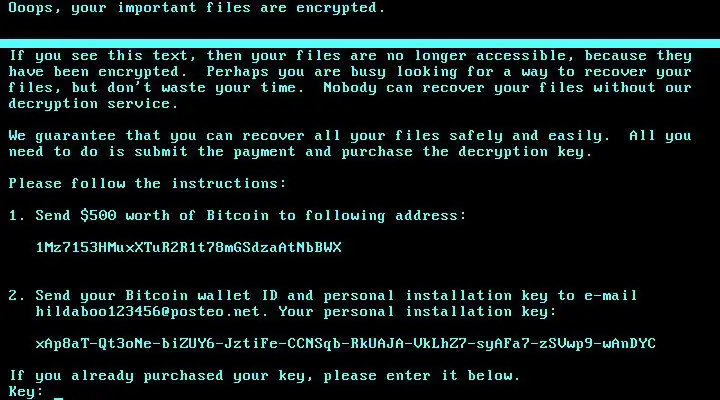This screenshot has width=720, height=400.
Task: Click the step '1.' number marker
Action: [x=17, y=215]
